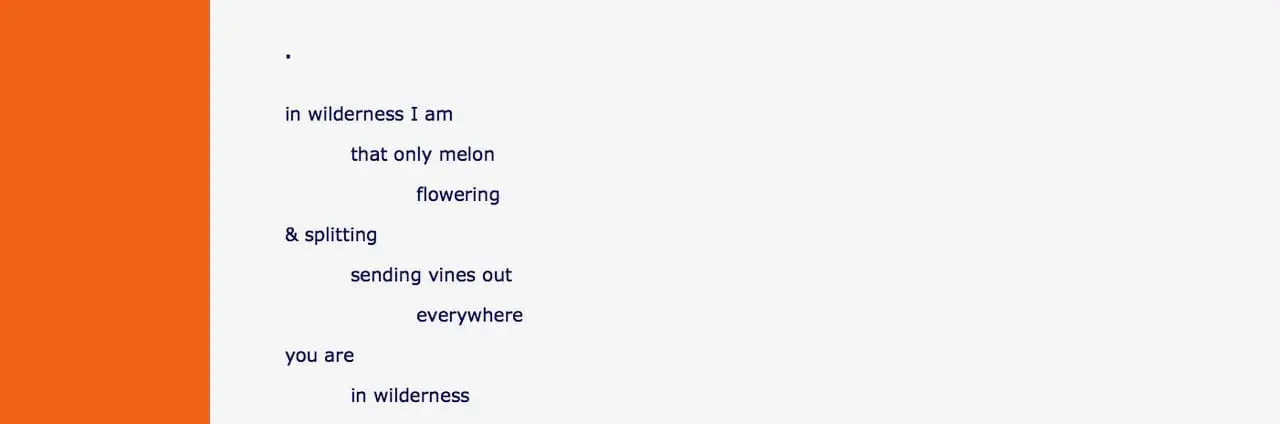This screenshot has width=1280, height=424.
Task: Click the word "out" after "vines"
Action: pos(497,275)
